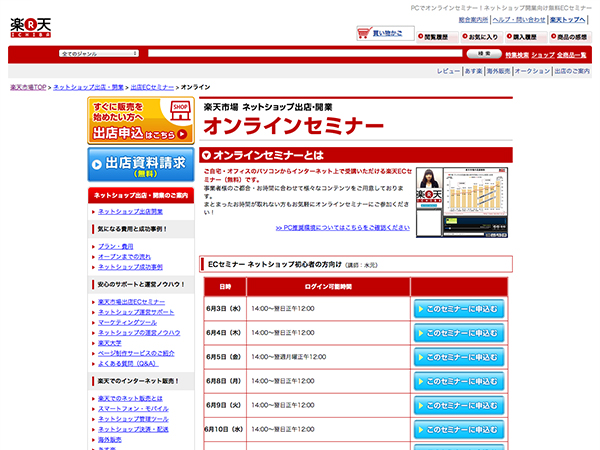
Task: Open 商品の感想 product reviews tab
Action: [570, 37]
